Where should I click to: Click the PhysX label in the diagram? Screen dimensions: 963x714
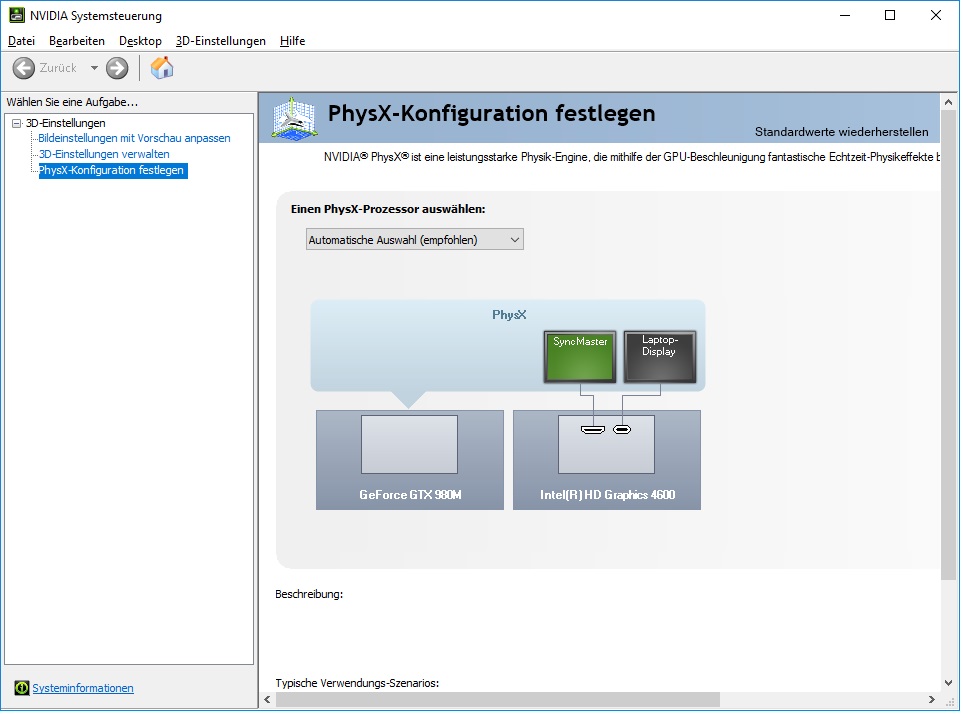(509, 315)
